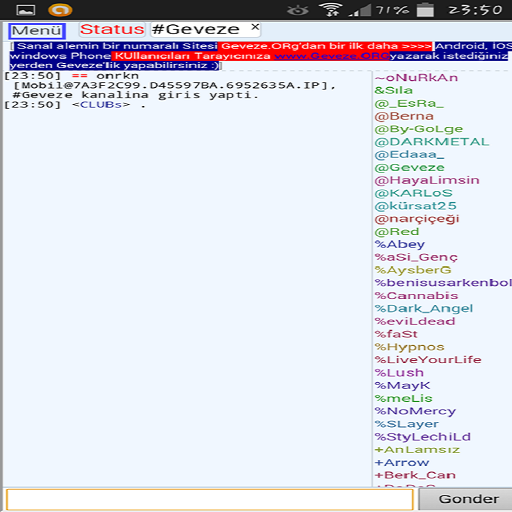Select user %benisusarkenbol in nick list
The image size is (512, 512).
point(443,283)
